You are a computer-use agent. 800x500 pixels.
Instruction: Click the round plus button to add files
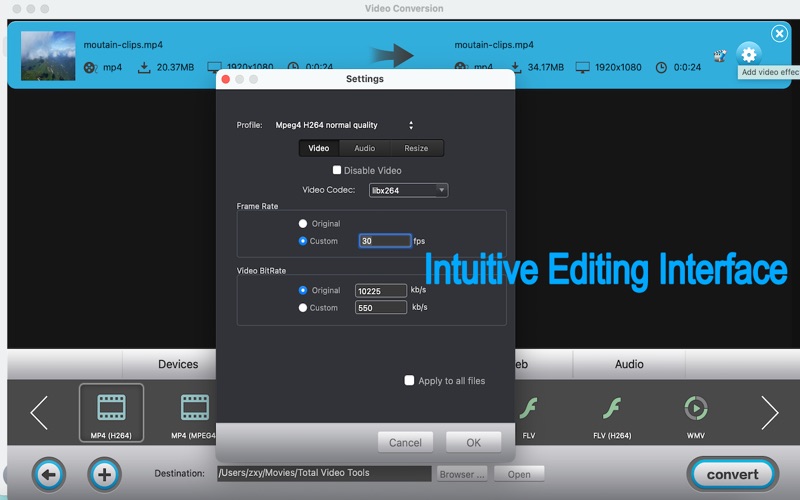pos(105,473)
